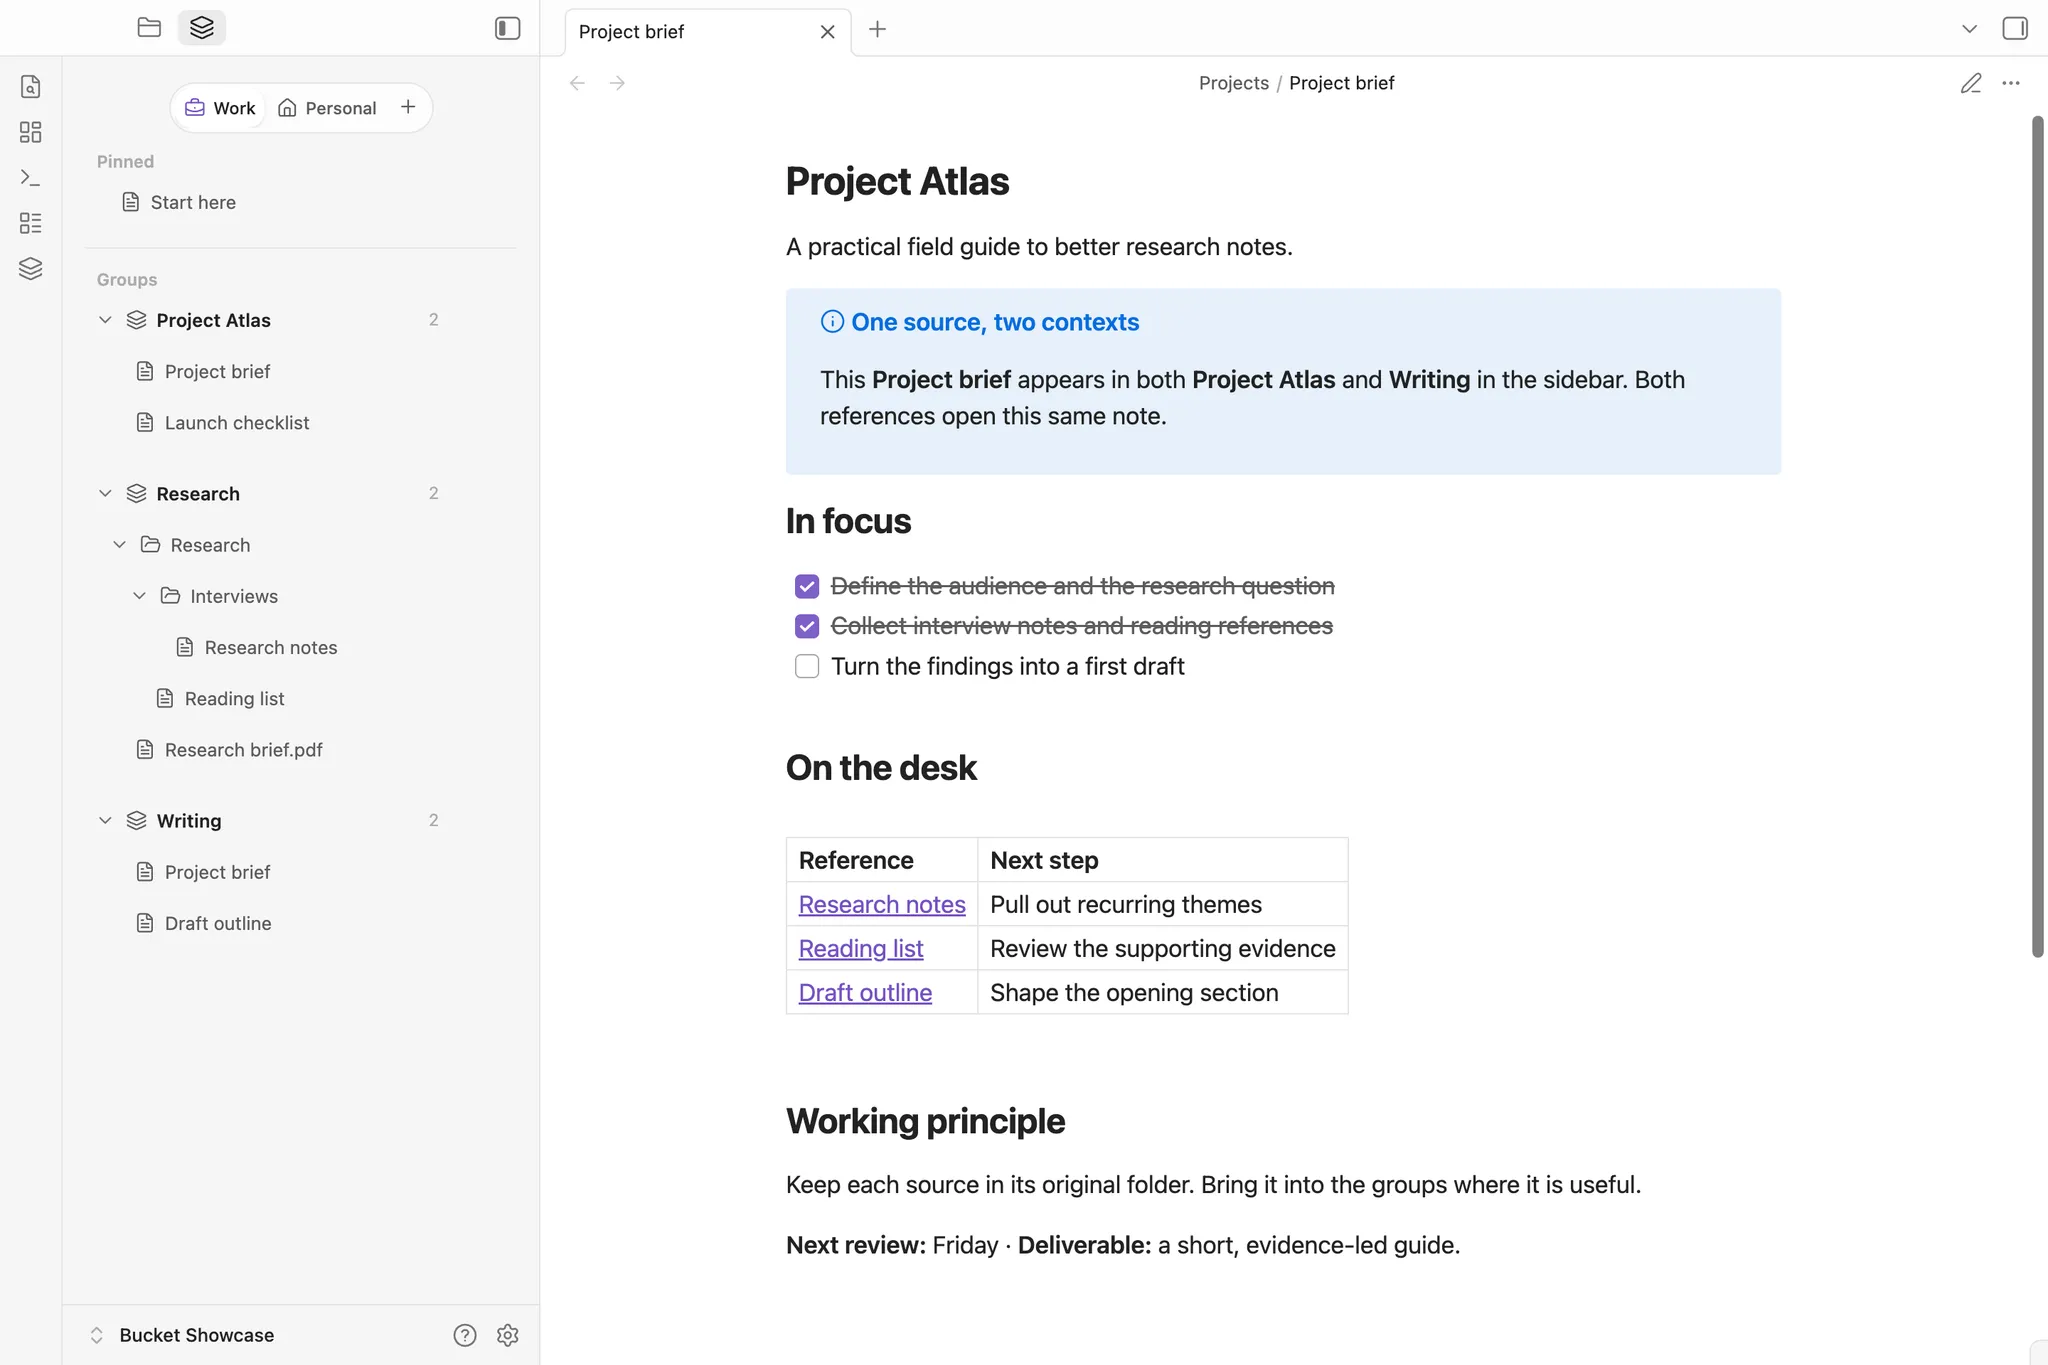Click the pencil edit mode icon

coord(1971,83)
